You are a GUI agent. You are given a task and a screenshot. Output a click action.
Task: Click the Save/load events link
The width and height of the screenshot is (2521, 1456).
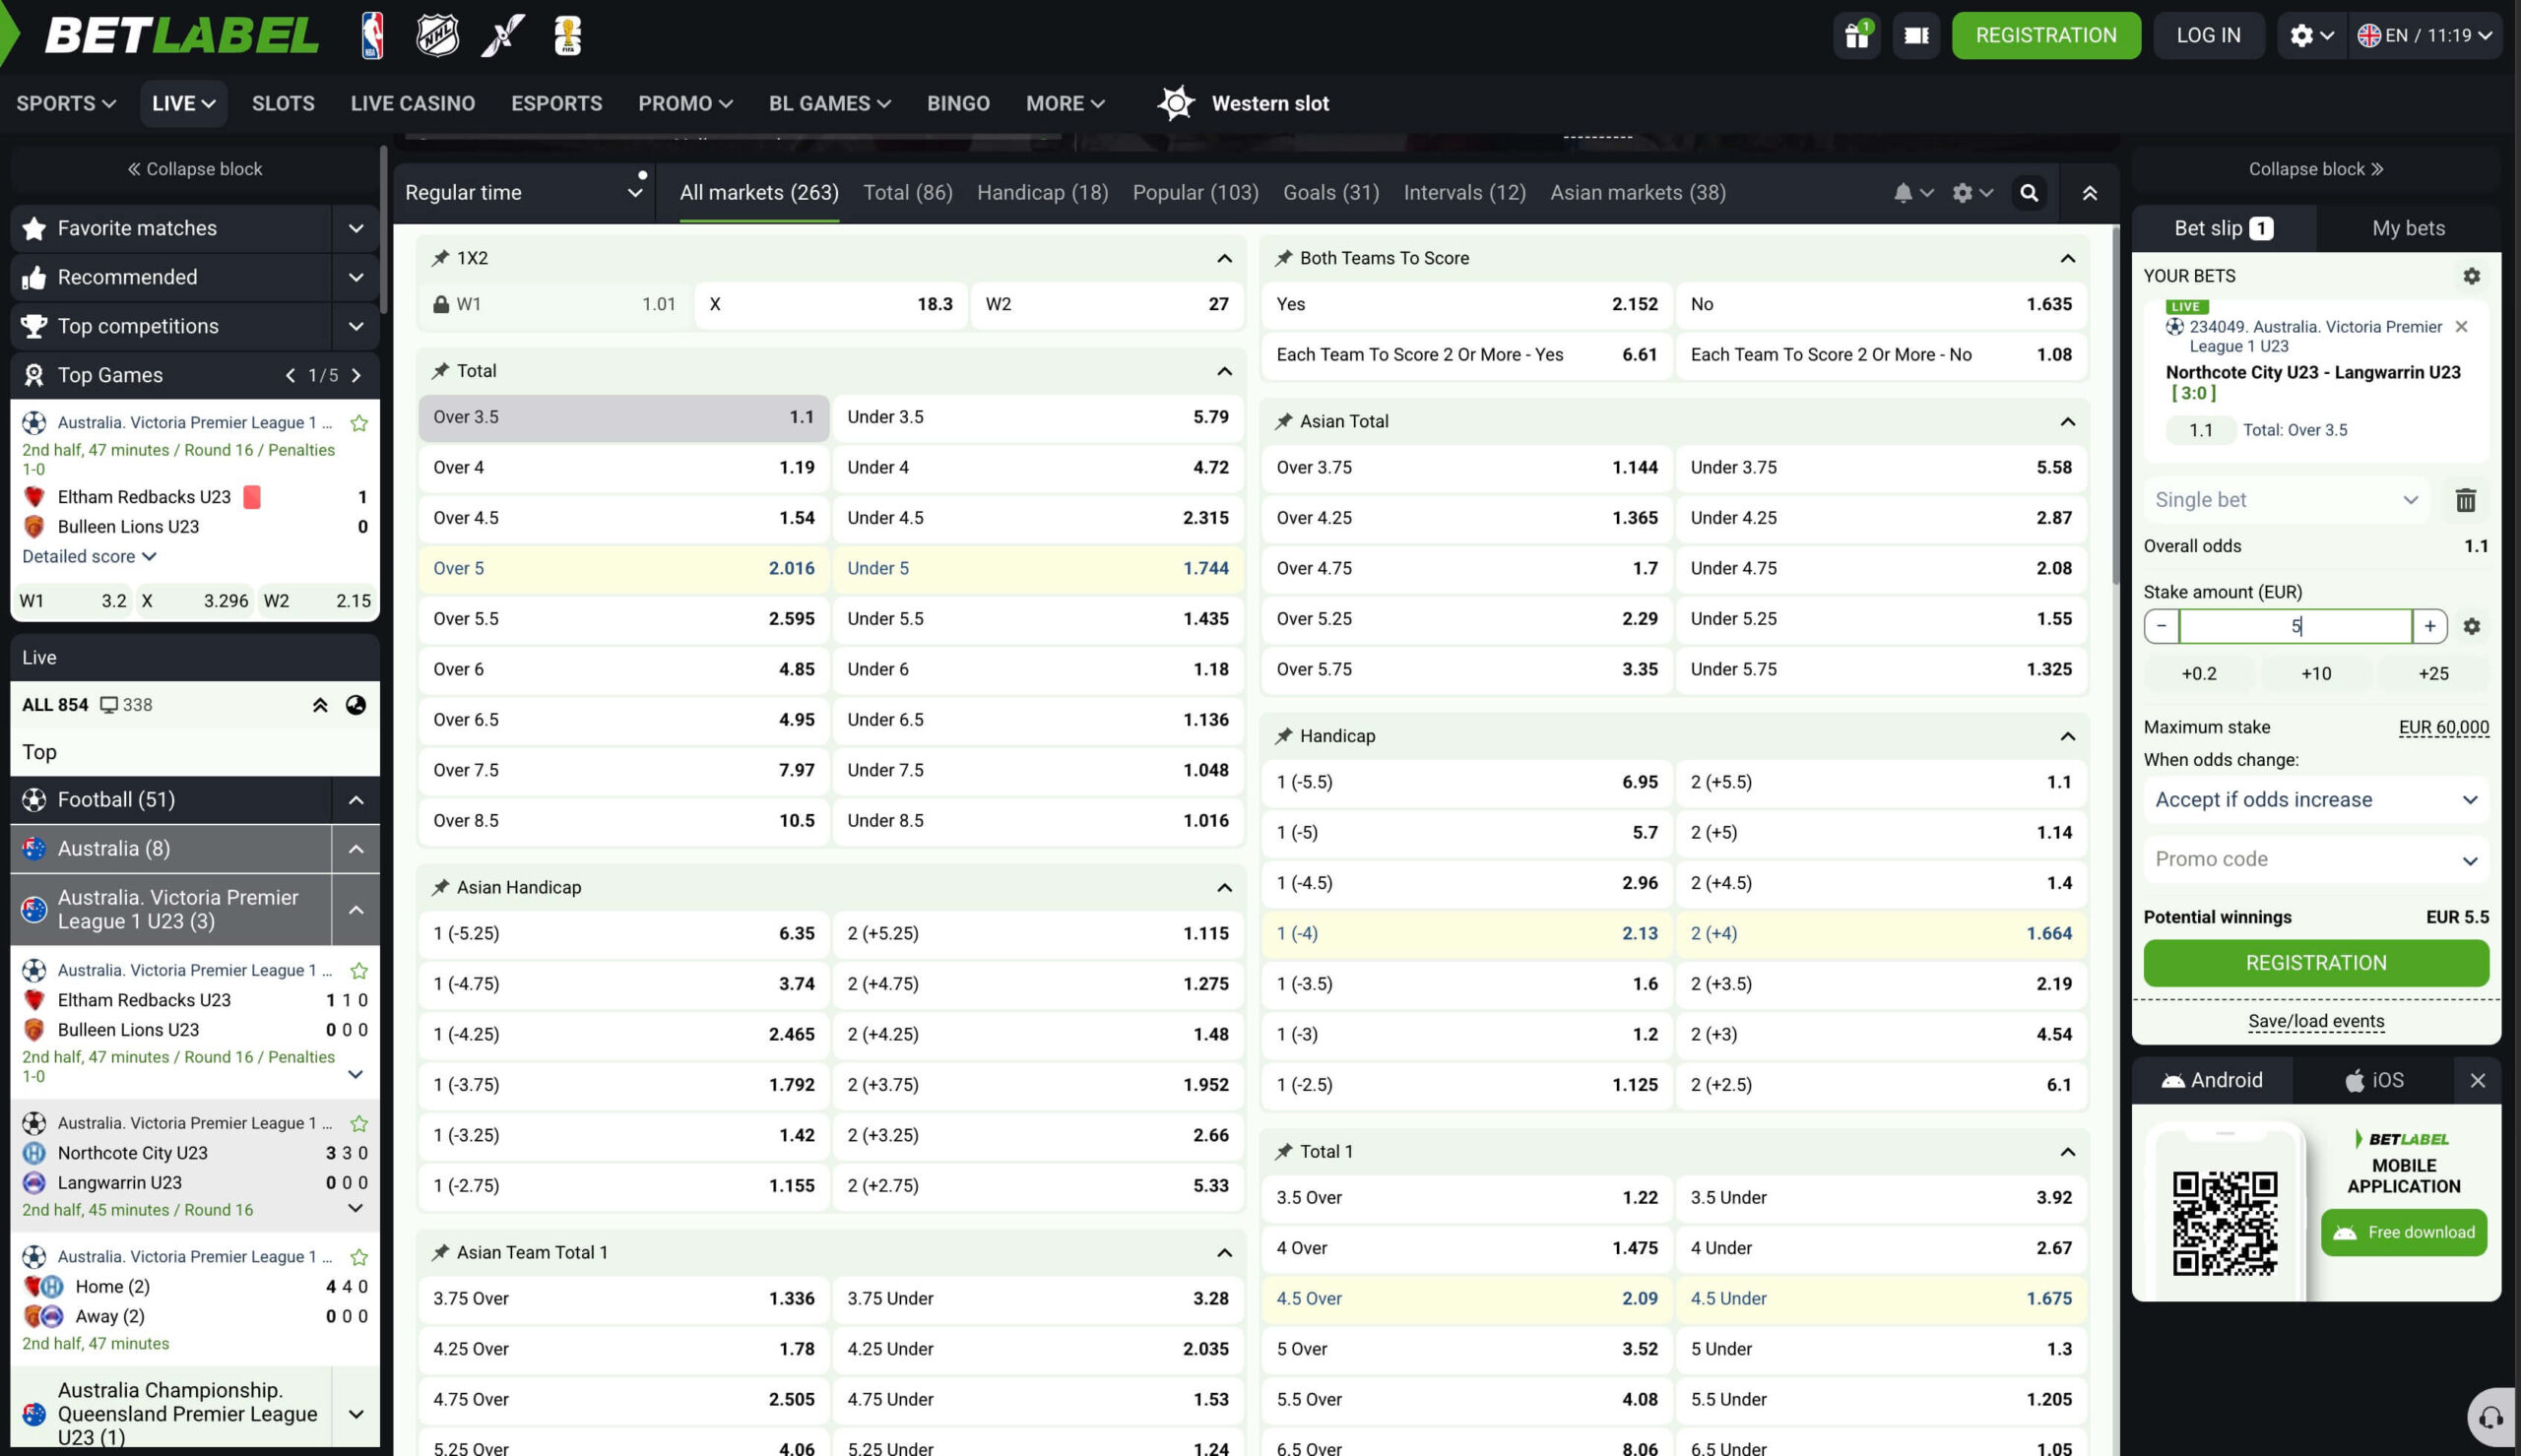tap(2316, 1022)
